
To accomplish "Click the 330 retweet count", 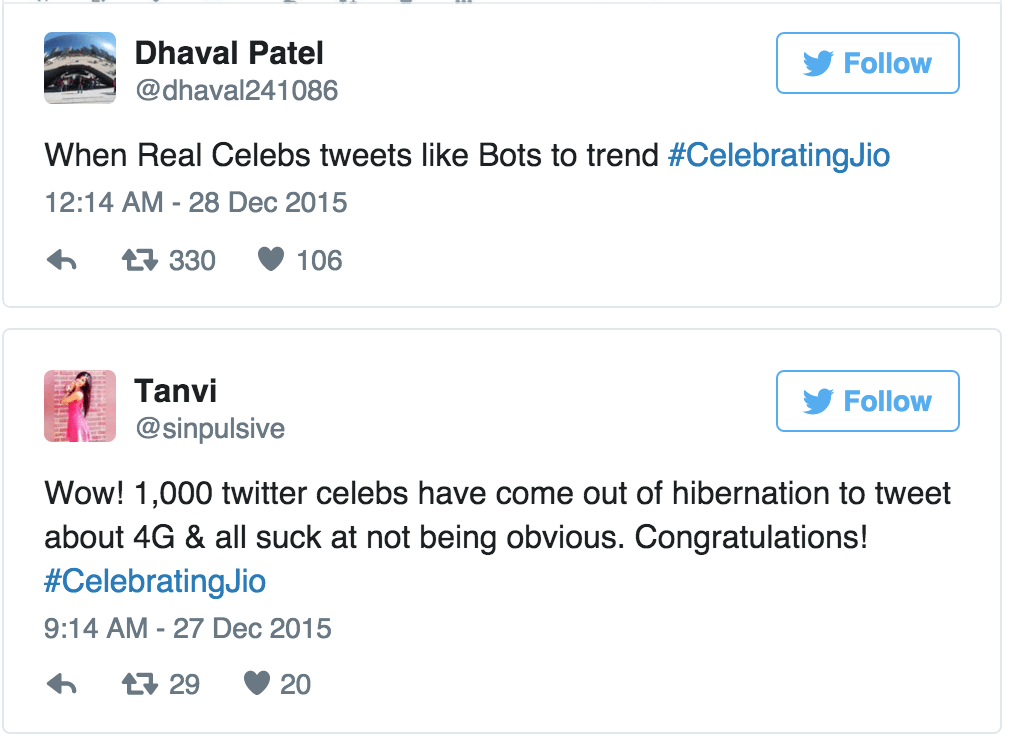I will coord(191,261).
